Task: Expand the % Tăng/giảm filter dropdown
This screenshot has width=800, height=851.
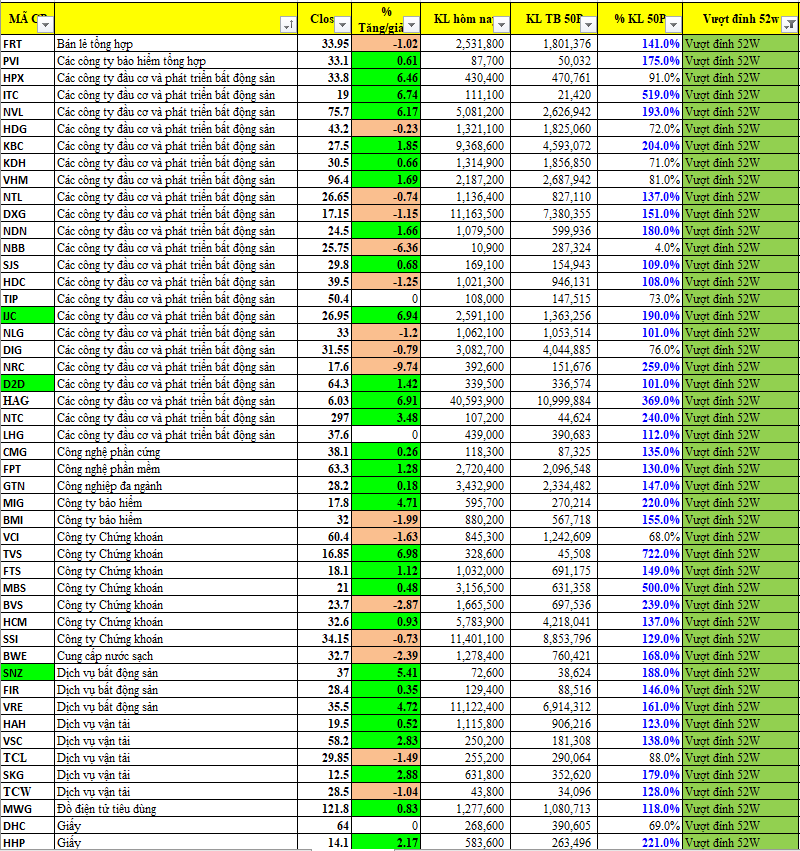Action: coord(414,25)
